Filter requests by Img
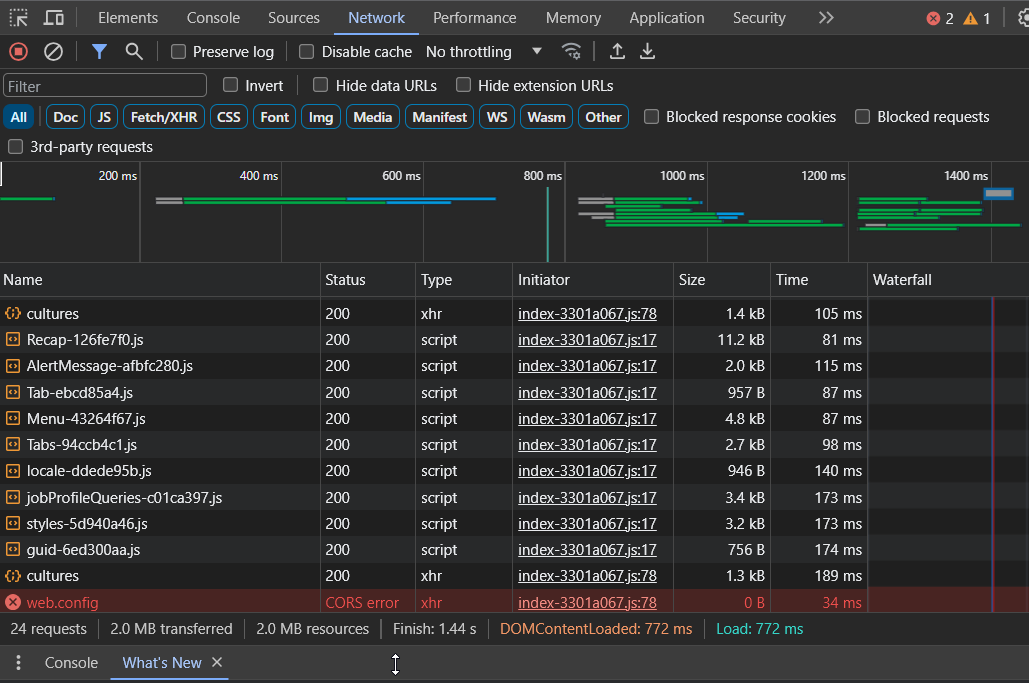Viewport: 1029px width, 683px height. click(x=321, y=117)
